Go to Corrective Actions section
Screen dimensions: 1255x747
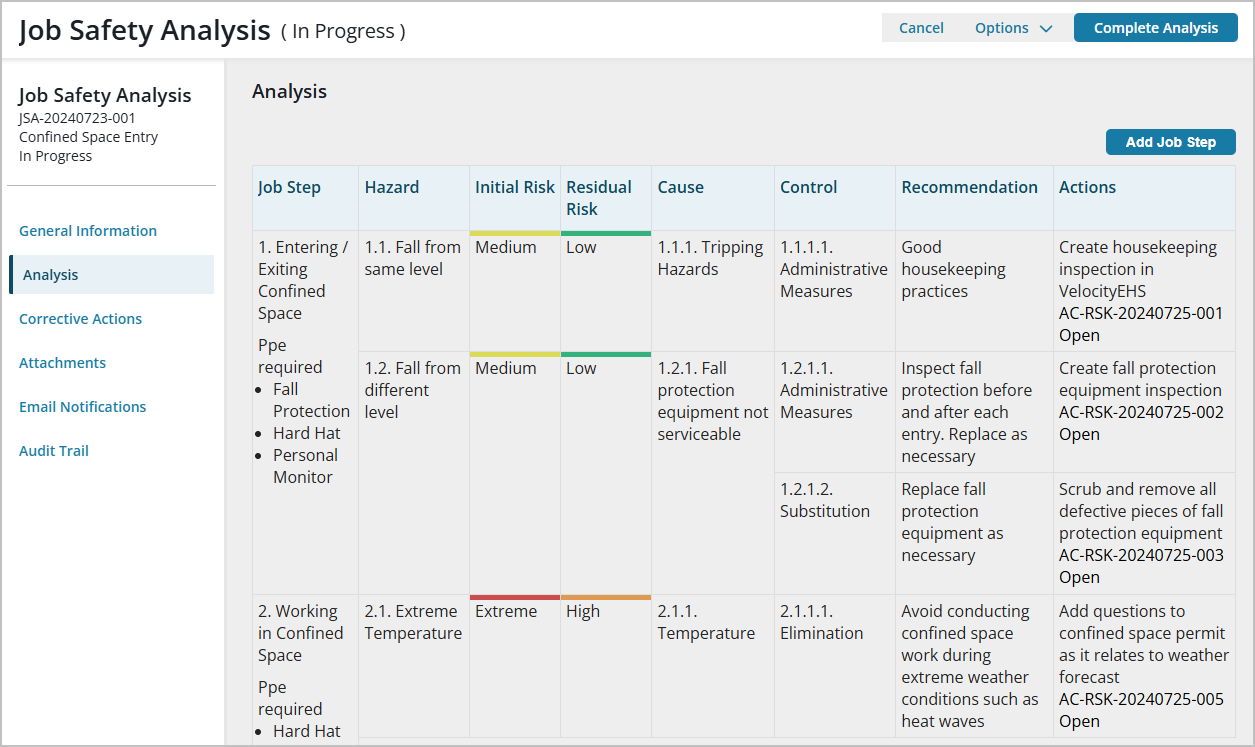pyautogui.click(x=80, y=319)
